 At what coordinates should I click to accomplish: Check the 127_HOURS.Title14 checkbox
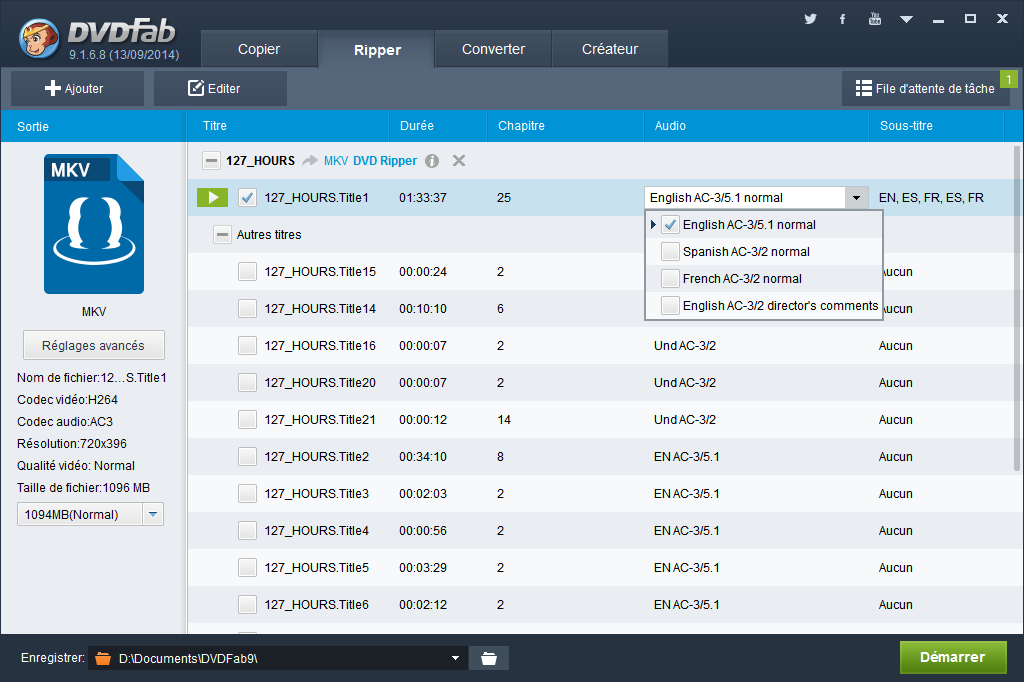pyautogui.click(x=247, y=308)
